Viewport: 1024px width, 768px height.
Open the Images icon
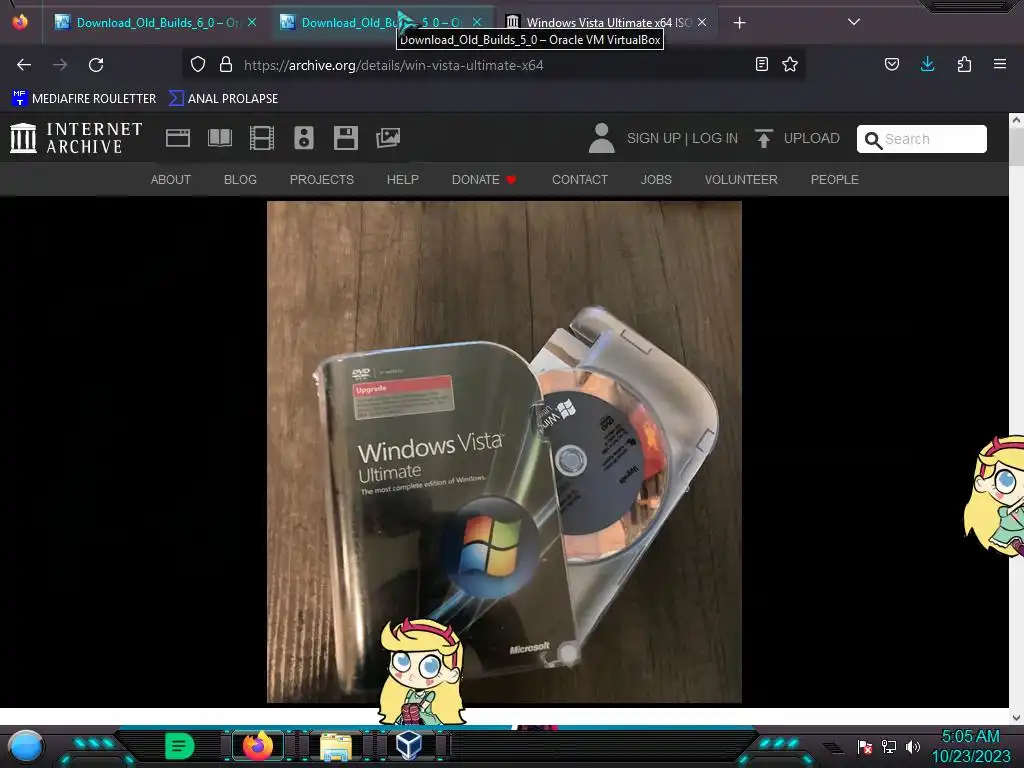(388, 138)
